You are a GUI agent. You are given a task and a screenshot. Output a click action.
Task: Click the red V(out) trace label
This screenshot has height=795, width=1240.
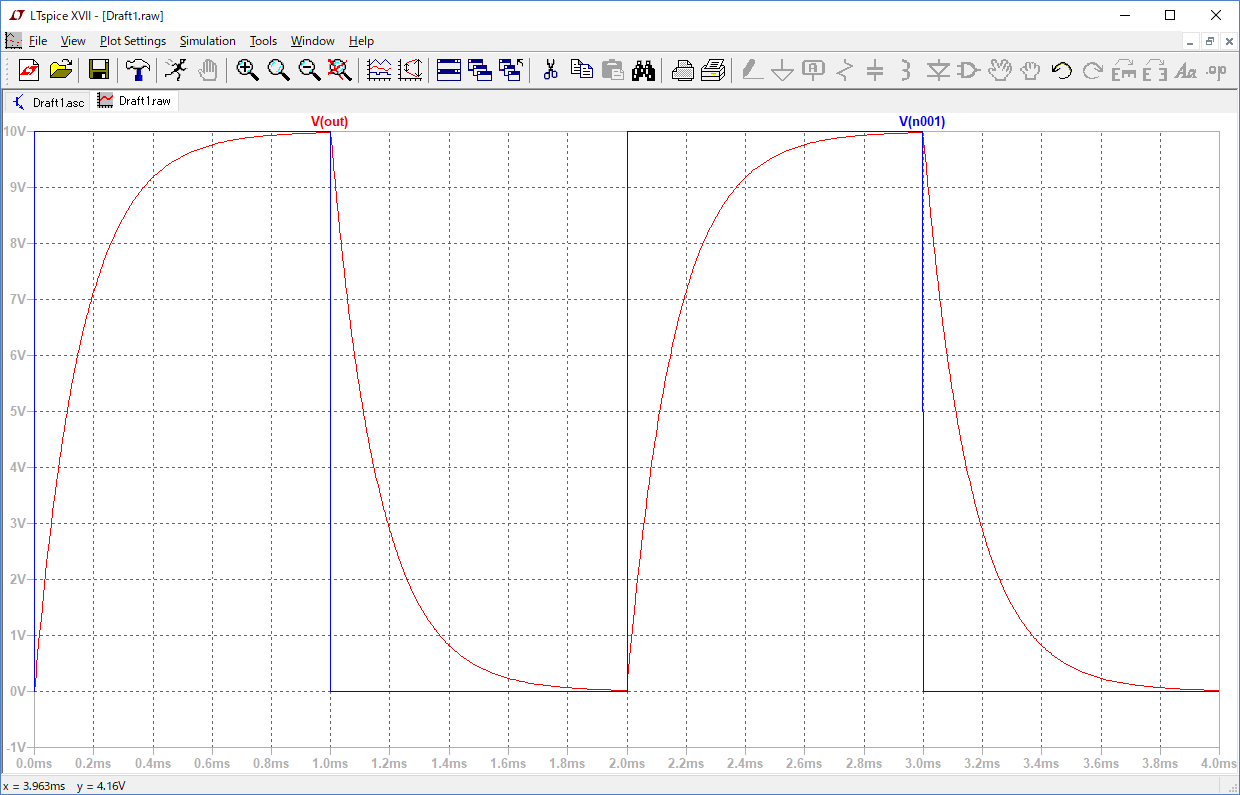[x=329, y=122]
